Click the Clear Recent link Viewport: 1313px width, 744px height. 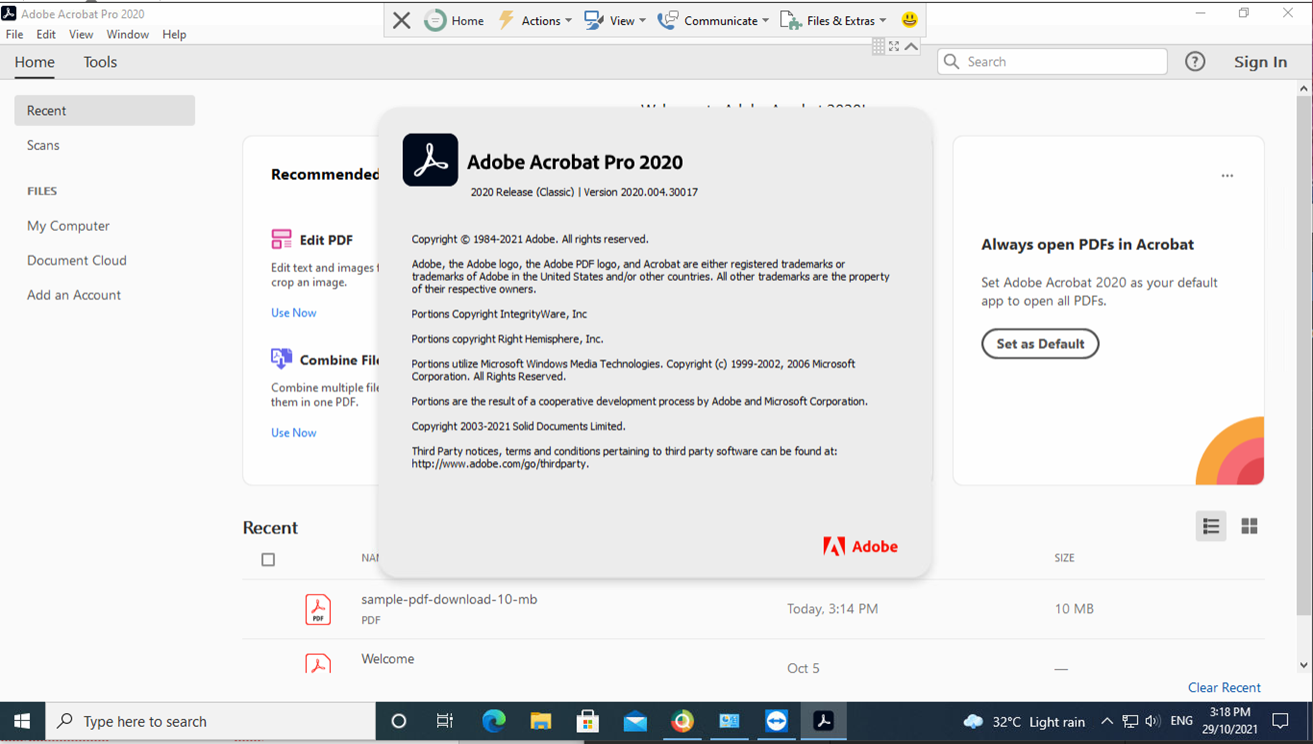[x=1224, y=687]
